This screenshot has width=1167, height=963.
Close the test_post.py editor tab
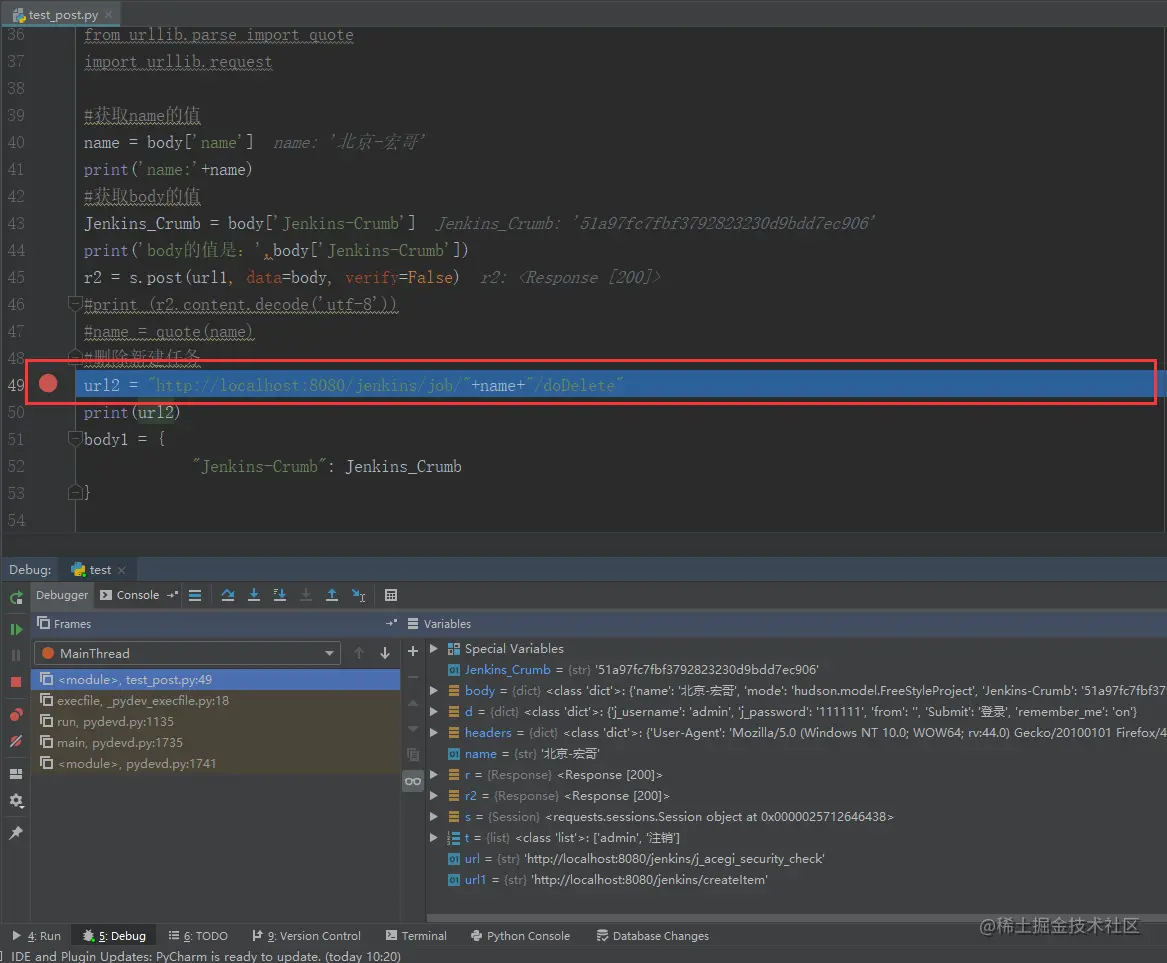(109, 14)
